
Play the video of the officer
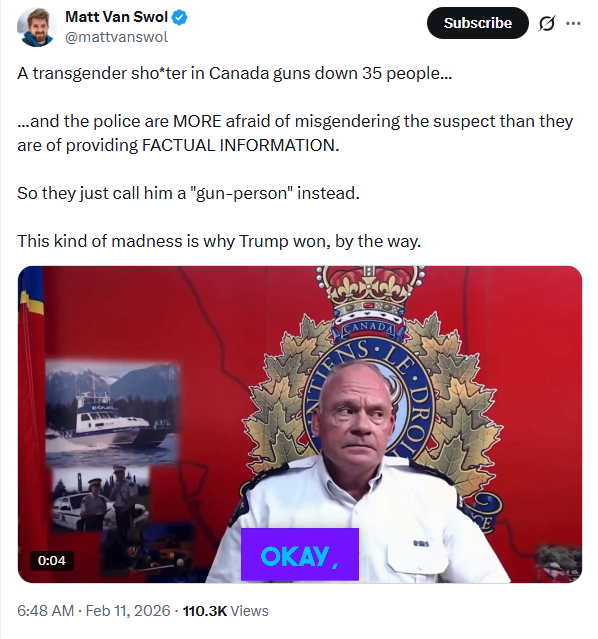click(x=300, y=424)
